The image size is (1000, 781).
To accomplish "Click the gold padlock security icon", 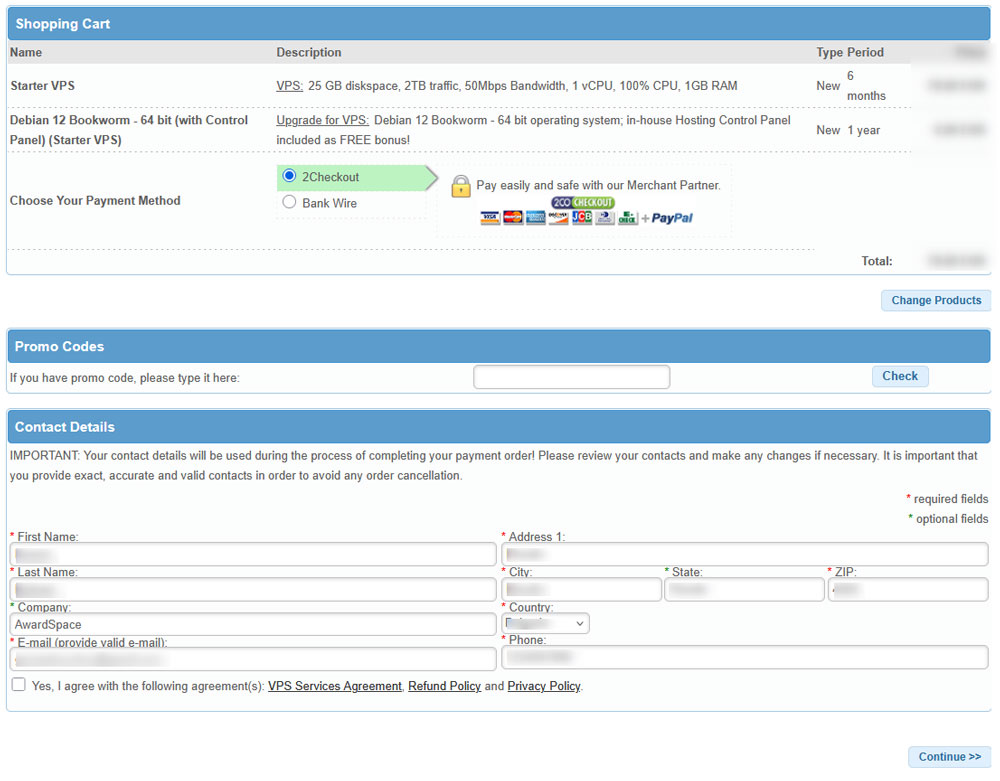I will point(460,186).
